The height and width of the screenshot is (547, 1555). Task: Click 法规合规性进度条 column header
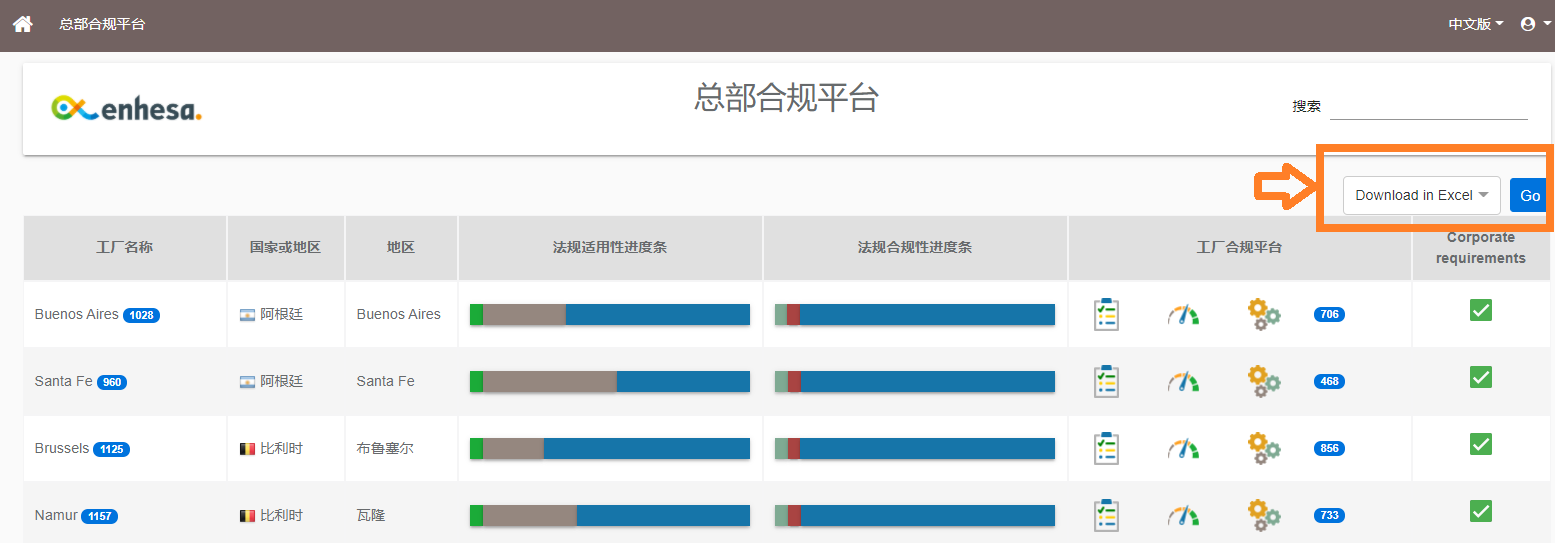click(915, 247)
